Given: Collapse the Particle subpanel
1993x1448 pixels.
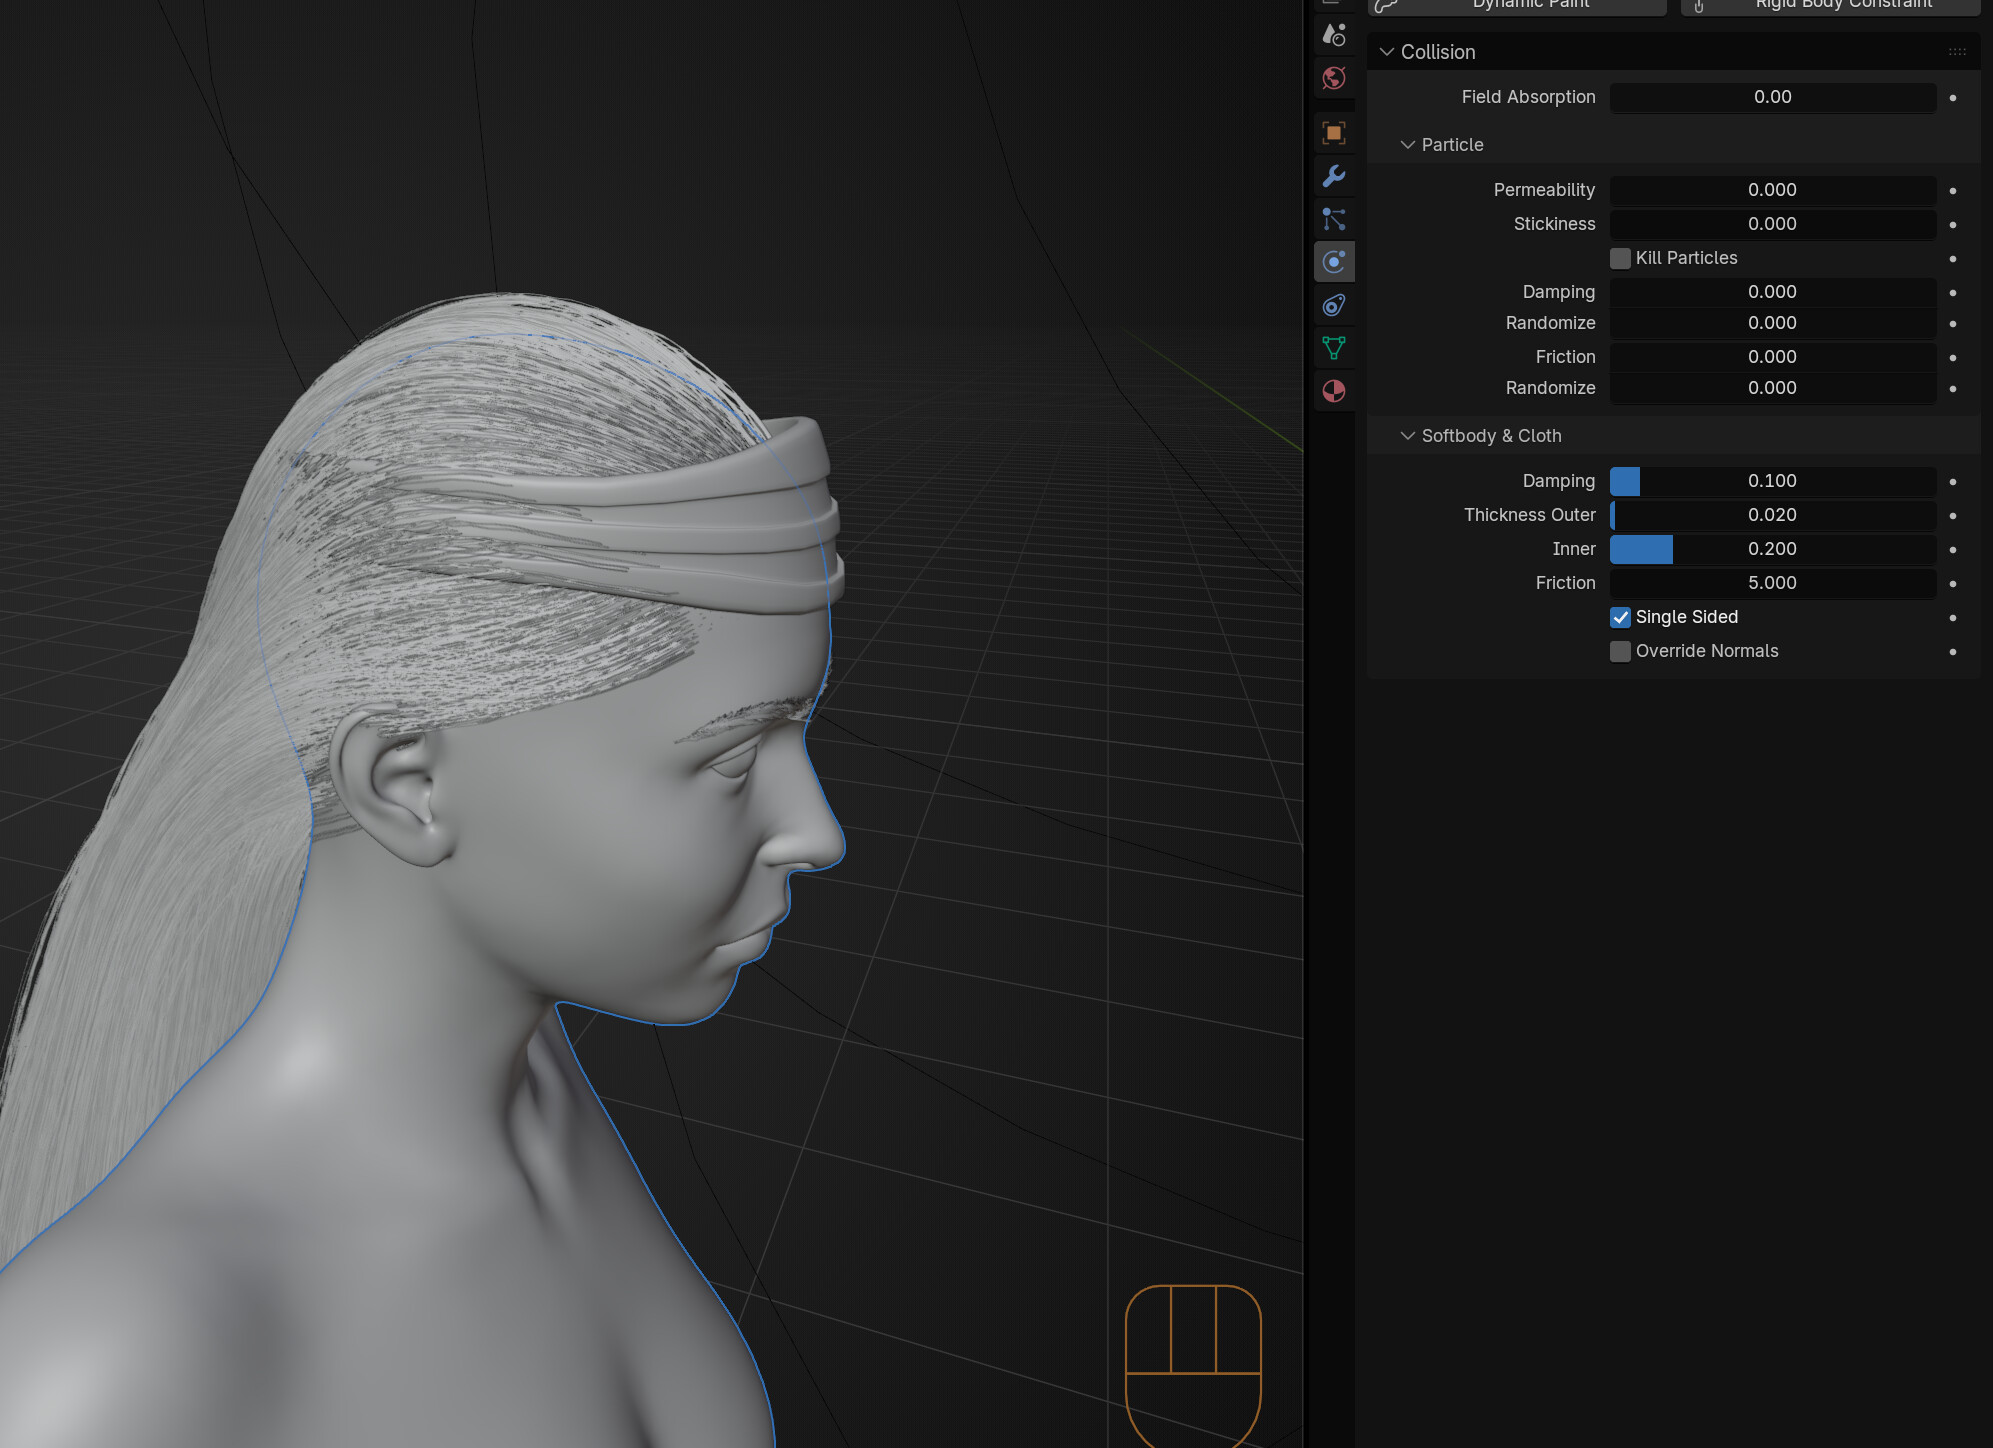Looking at the screenshot, I should click(1407, 145).
